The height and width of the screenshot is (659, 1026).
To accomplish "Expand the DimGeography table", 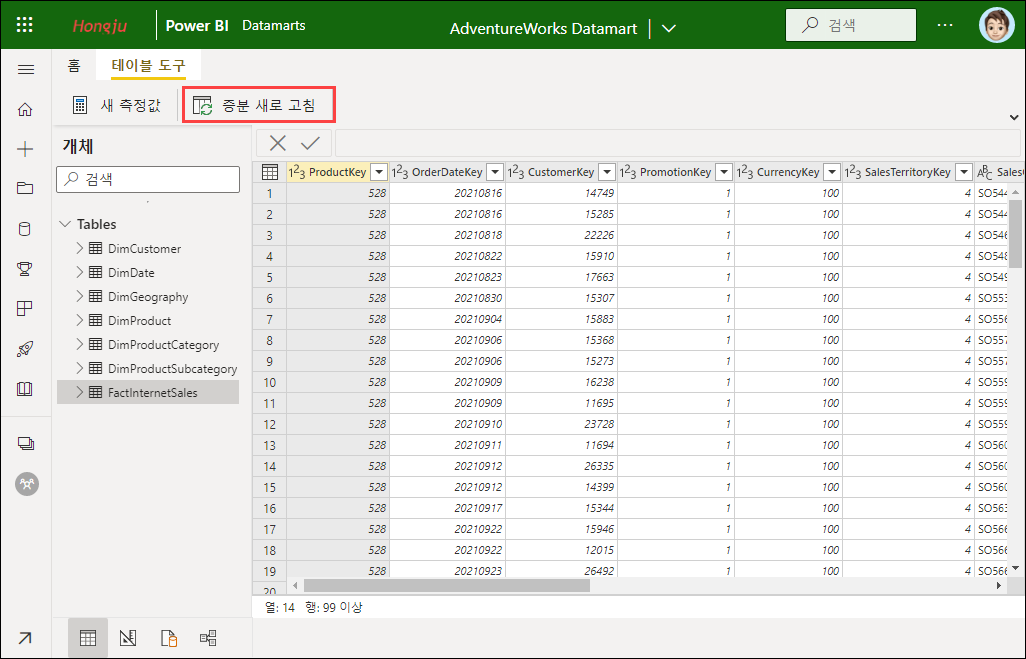I will 79,296.
